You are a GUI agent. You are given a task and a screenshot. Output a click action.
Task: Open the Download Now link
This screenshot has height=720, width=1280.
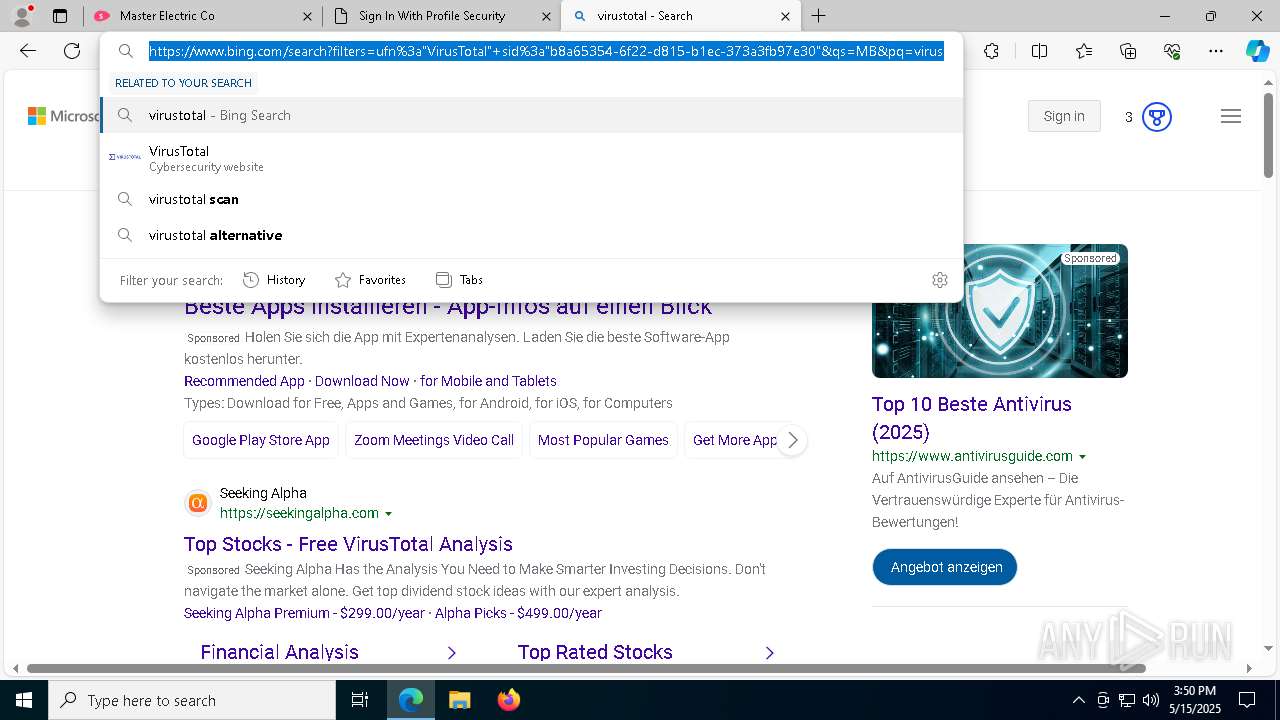[362, 381]
